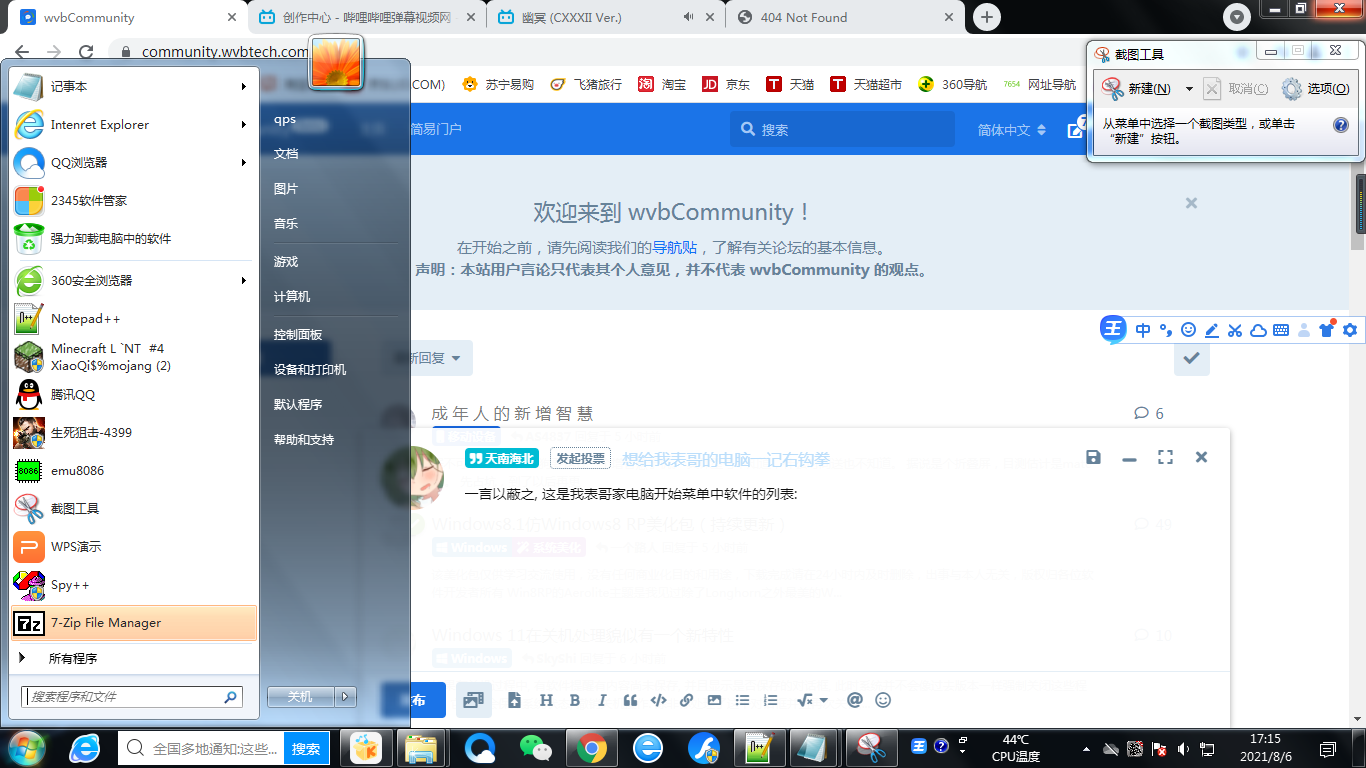This screenshot has width=1366, height=768.
Task: Expand 360安全浏览器 jump list arrow
Action: coord(243,281)
